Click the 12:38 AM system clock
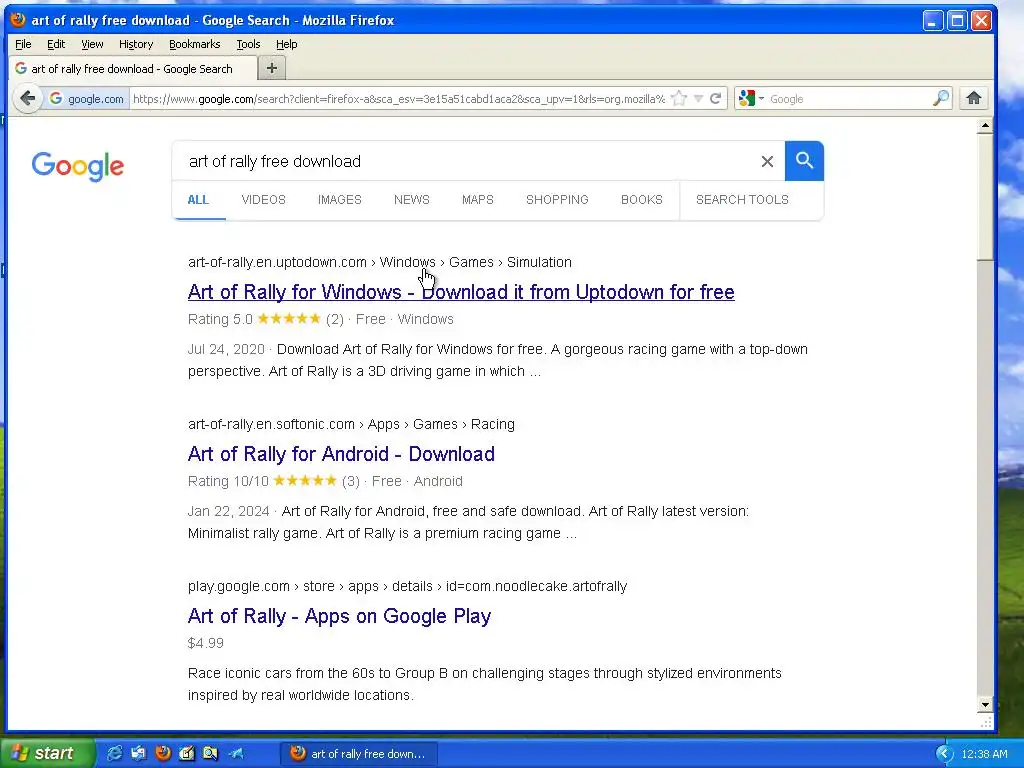Viewport: 1024px width, 768px height. tap(984, 754)
